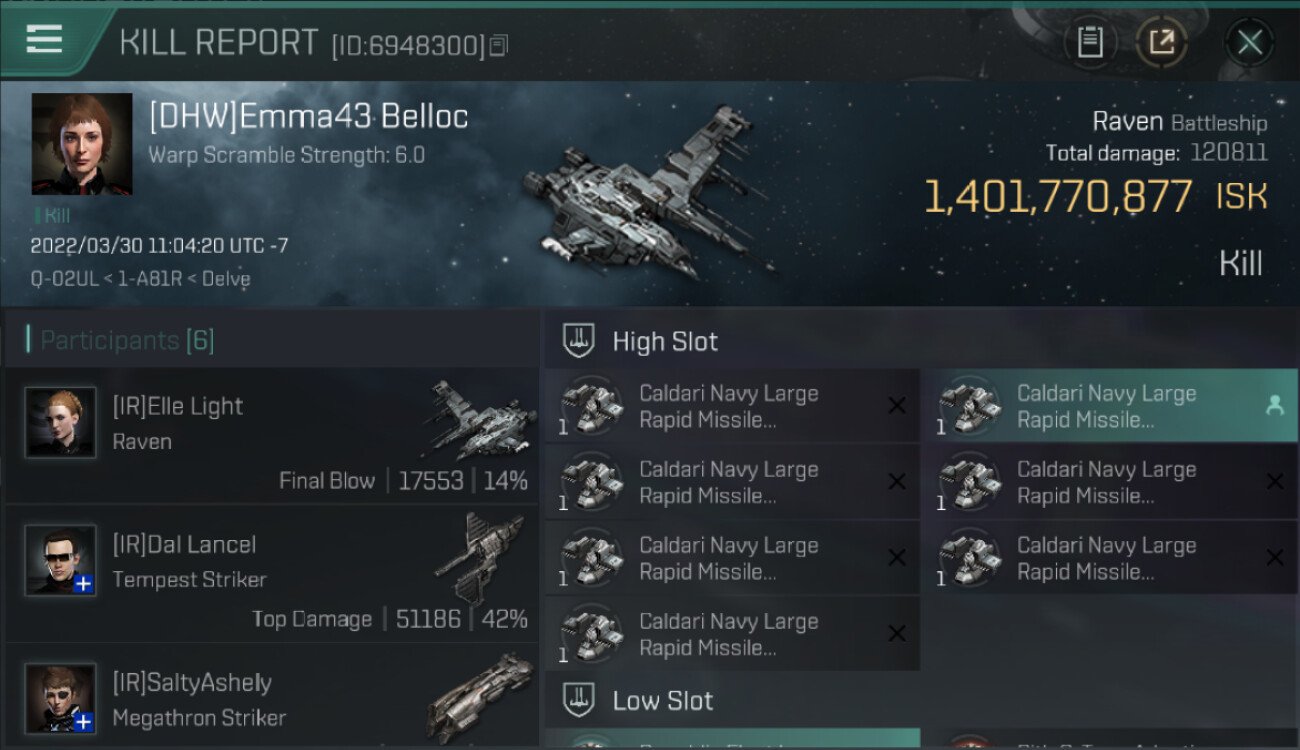Image resolution: width=1300 pixels, height=750 pixels.
Task: Click the clipboard report icon
Action: pyautogui.click(x=1089, y=42)
